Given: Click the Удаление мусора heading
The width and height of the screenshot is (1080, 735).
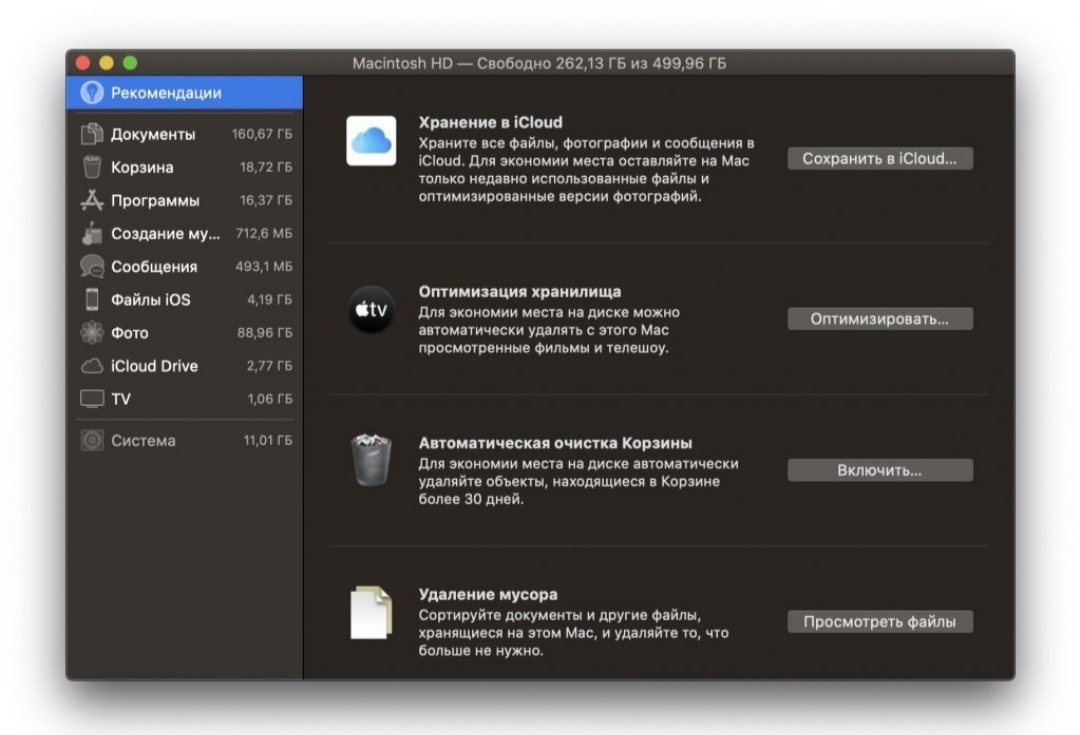Looking at the screenshot, I should [488, 594].
